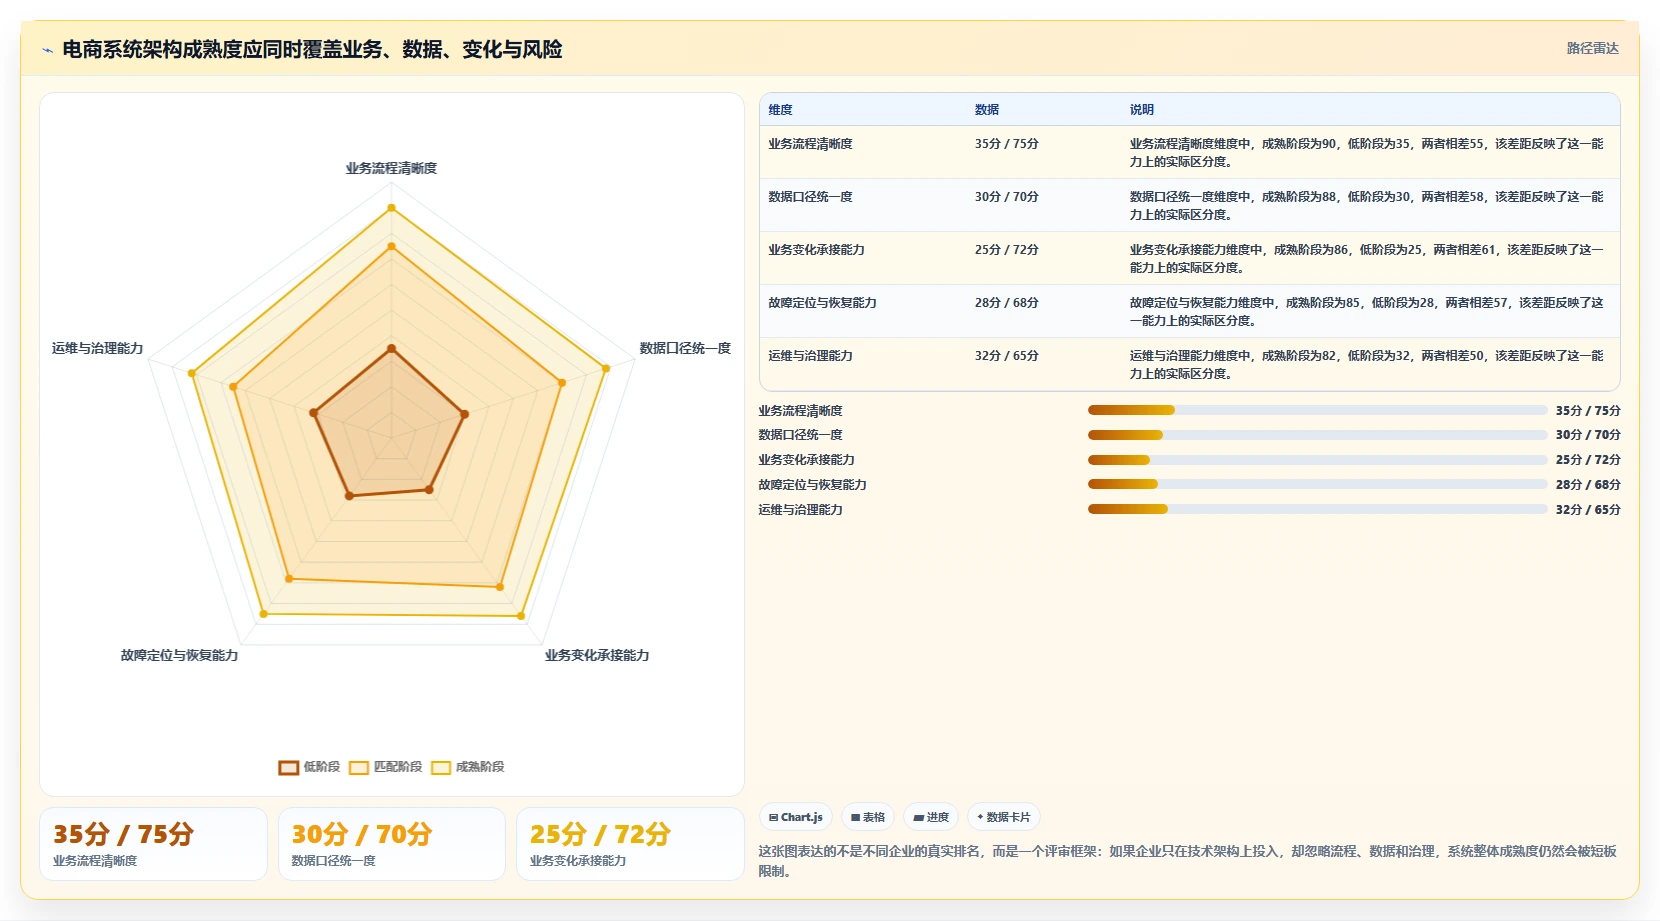Toggle the 匹配阶段 legend swatch
The image size is (1660, 921).
tap(359, 768)
